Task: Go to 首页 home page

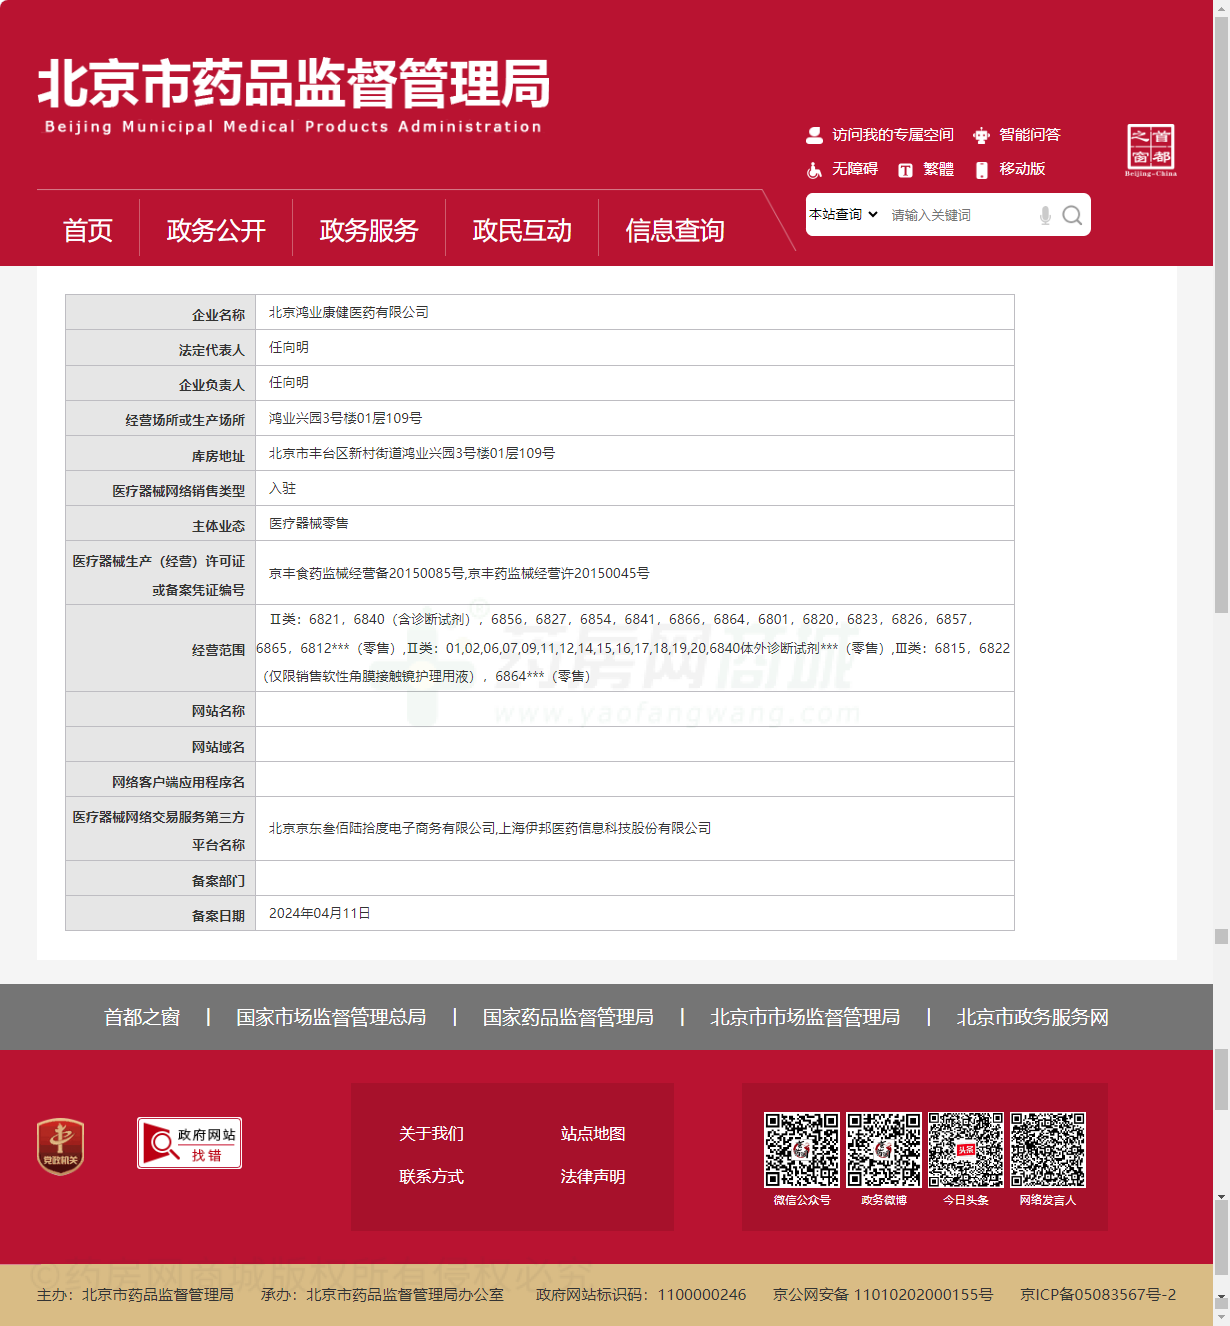Action: pos(88,231)
